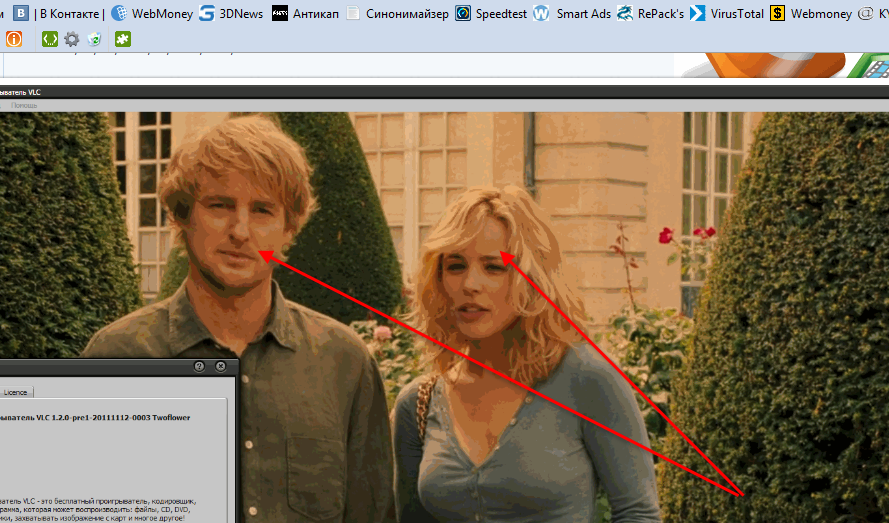Open the RePack's bookmark
Screen dimensions: 889x523
[x=650, y=14]
